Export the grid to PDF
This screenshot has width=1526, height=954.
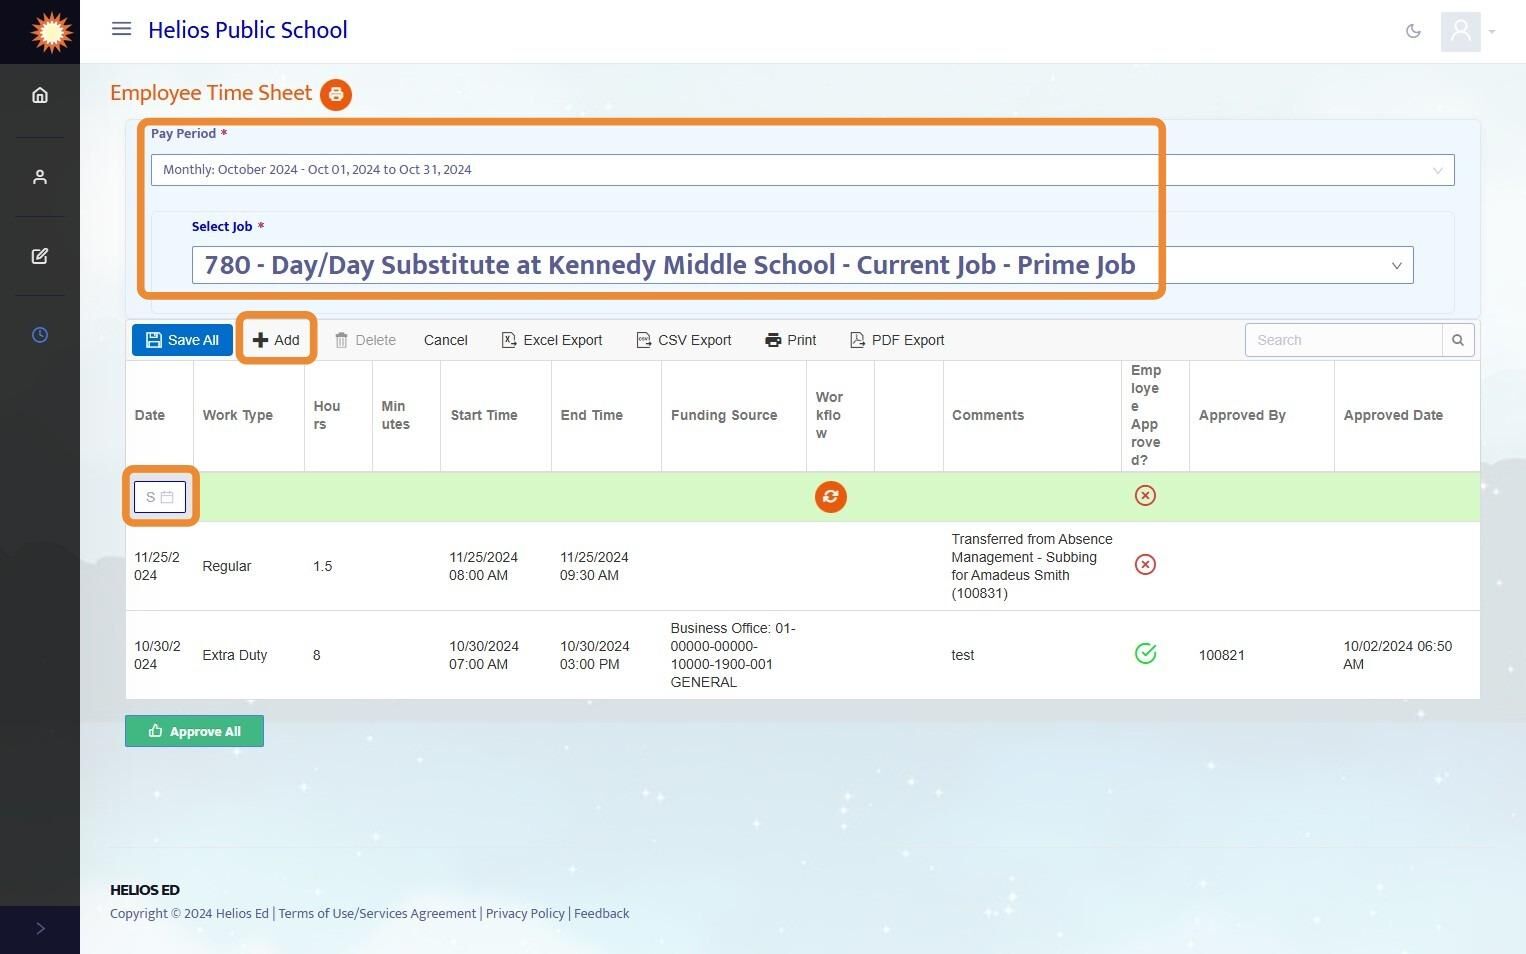[897, 340]
